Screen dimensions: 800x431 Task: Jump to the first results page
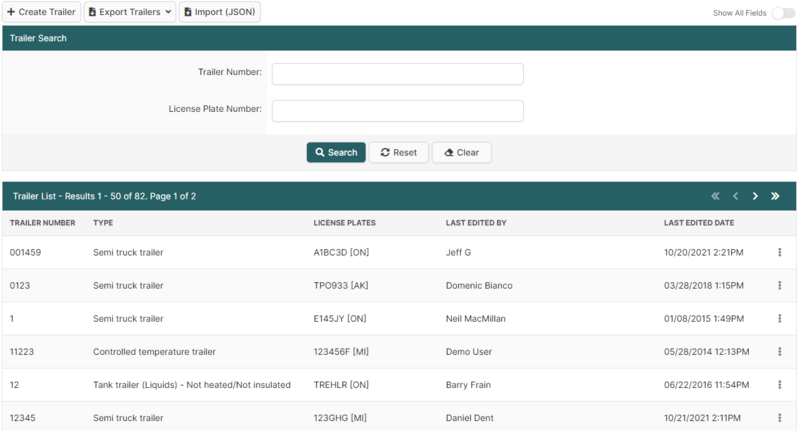click(715, 196)
